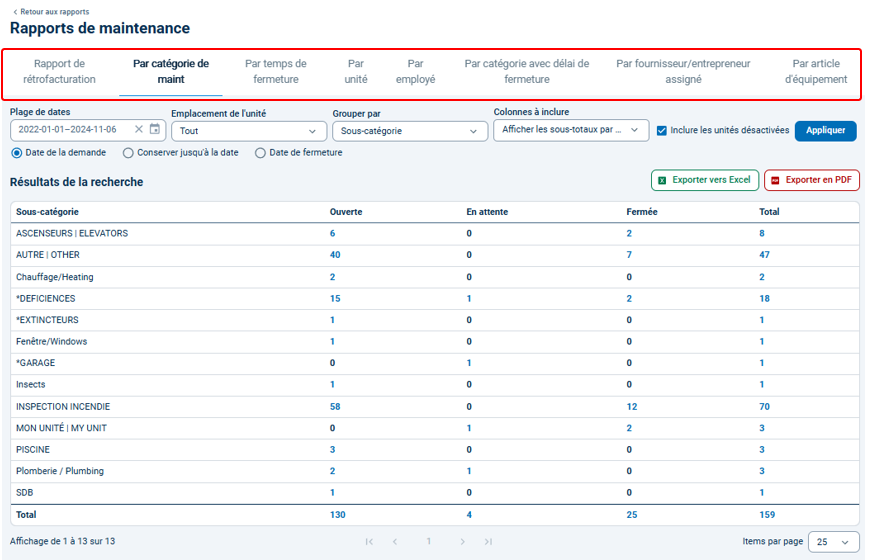Image resolution: width=873 pixels, height=560 pixels.
Task: Go to next page of results
Action: [x=462, y=542]
